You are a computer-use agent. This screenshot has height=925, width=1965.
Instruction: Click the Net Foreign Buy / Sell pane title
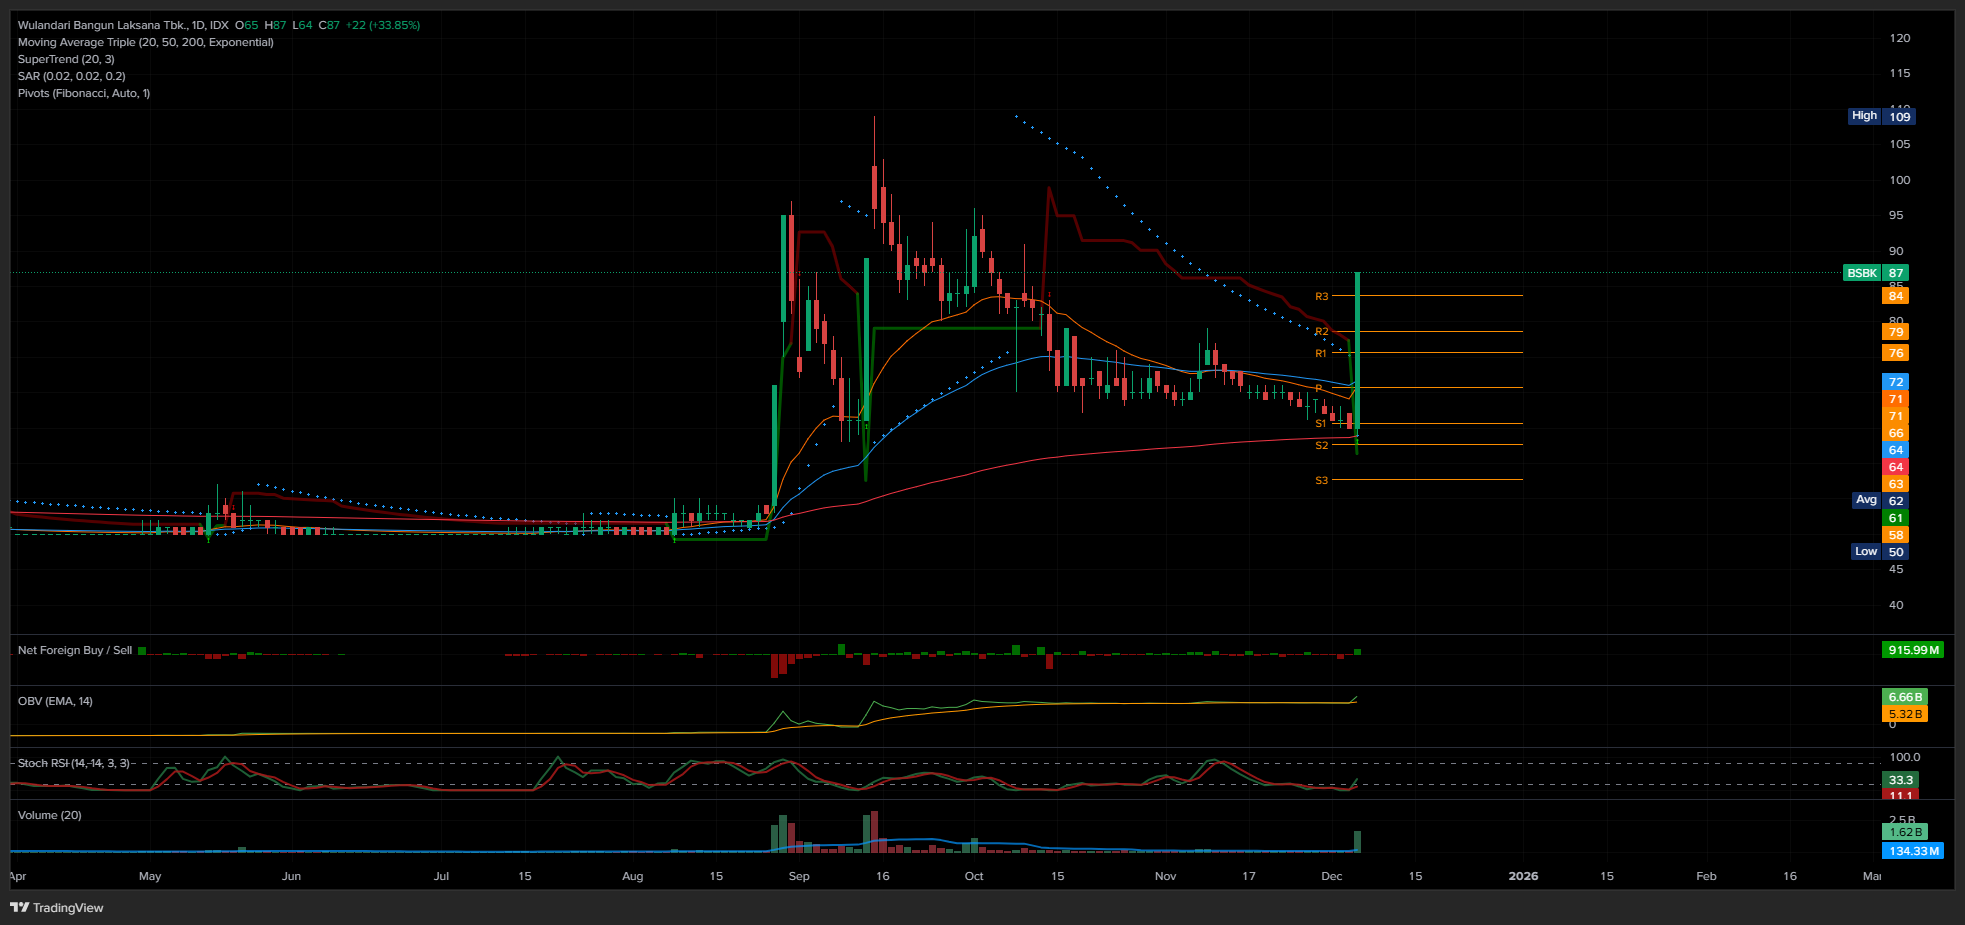[x=75, y=650]
